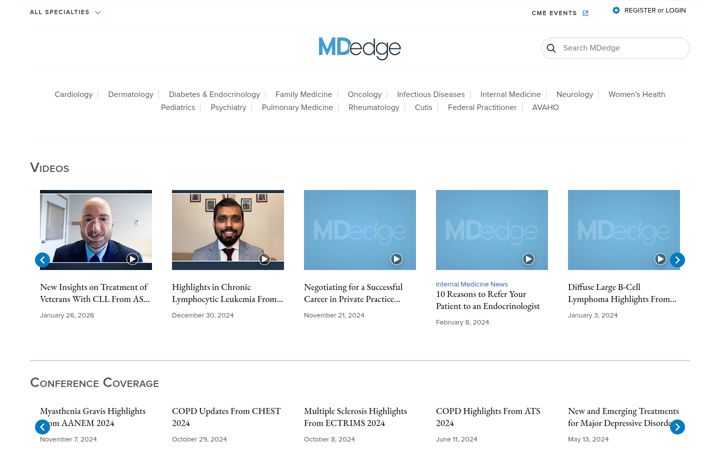This screenshot has width=720, height=450.
Task: Open New Insights on Treatment of Veterans title
Action: click(x=95, y=293)
